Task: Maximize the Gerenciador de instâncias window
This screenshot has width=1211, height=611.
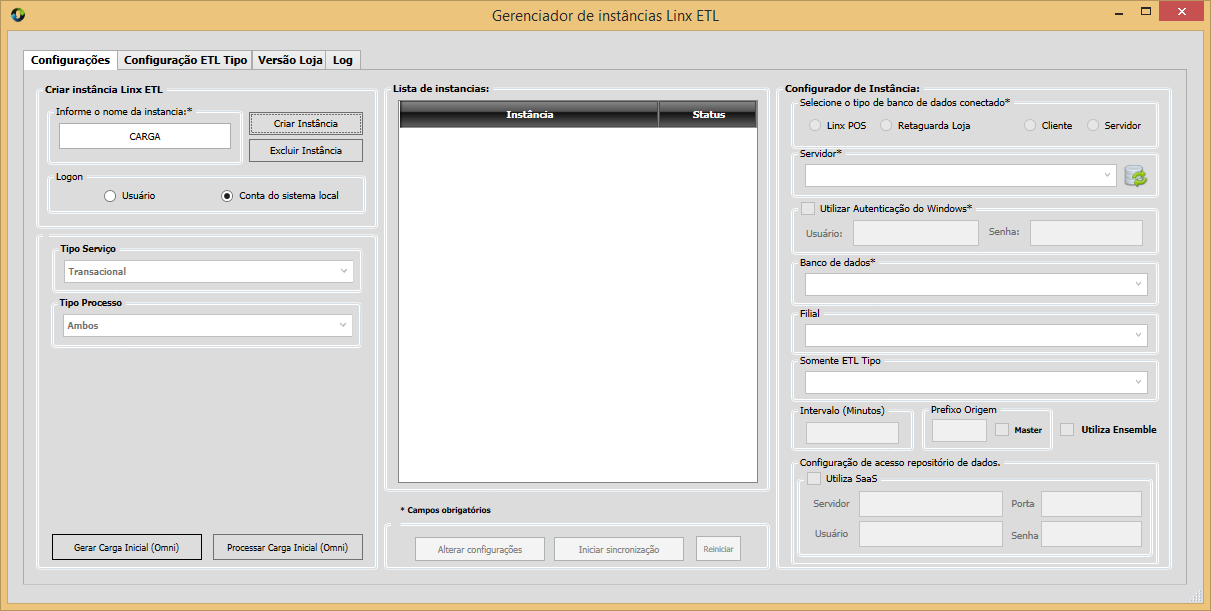Action: tap(1148, 11)
